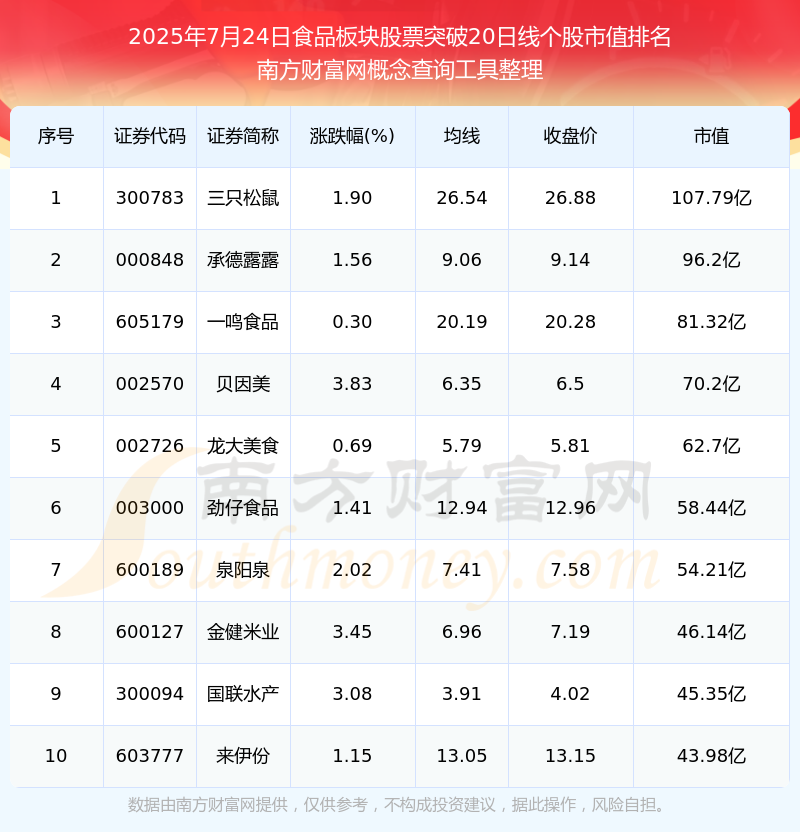Screen dimensions: 800x832
Task: Select stock name 来伊份
Action: coord(243,757)
